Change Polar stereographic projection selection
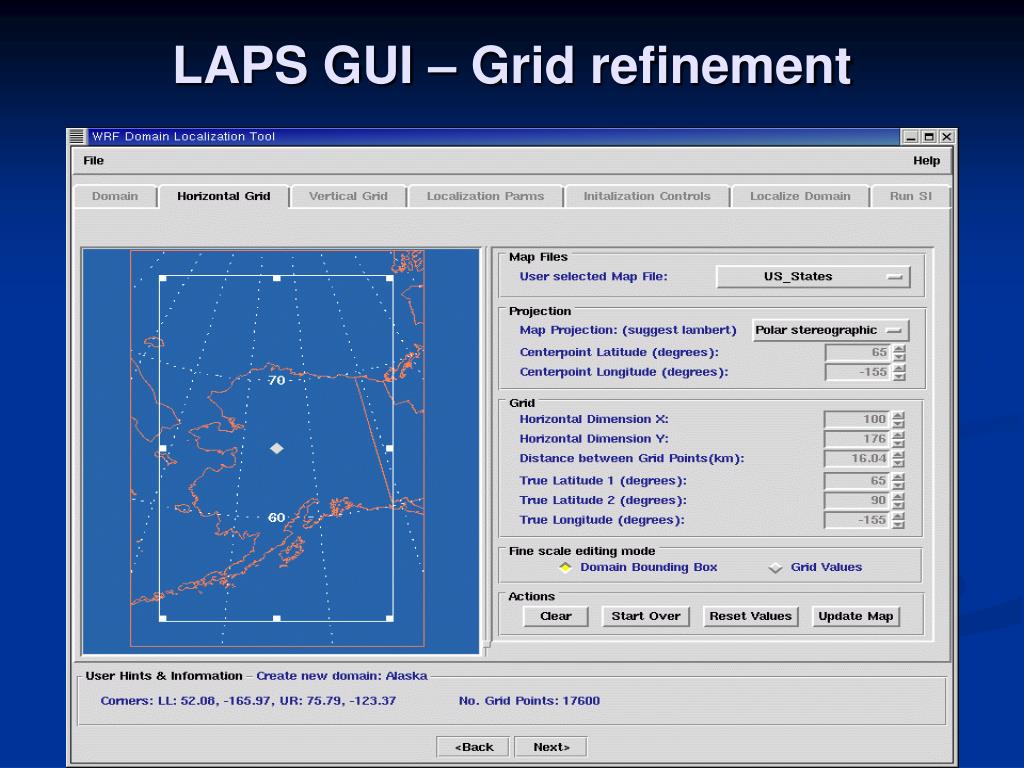 pos(830,329)
